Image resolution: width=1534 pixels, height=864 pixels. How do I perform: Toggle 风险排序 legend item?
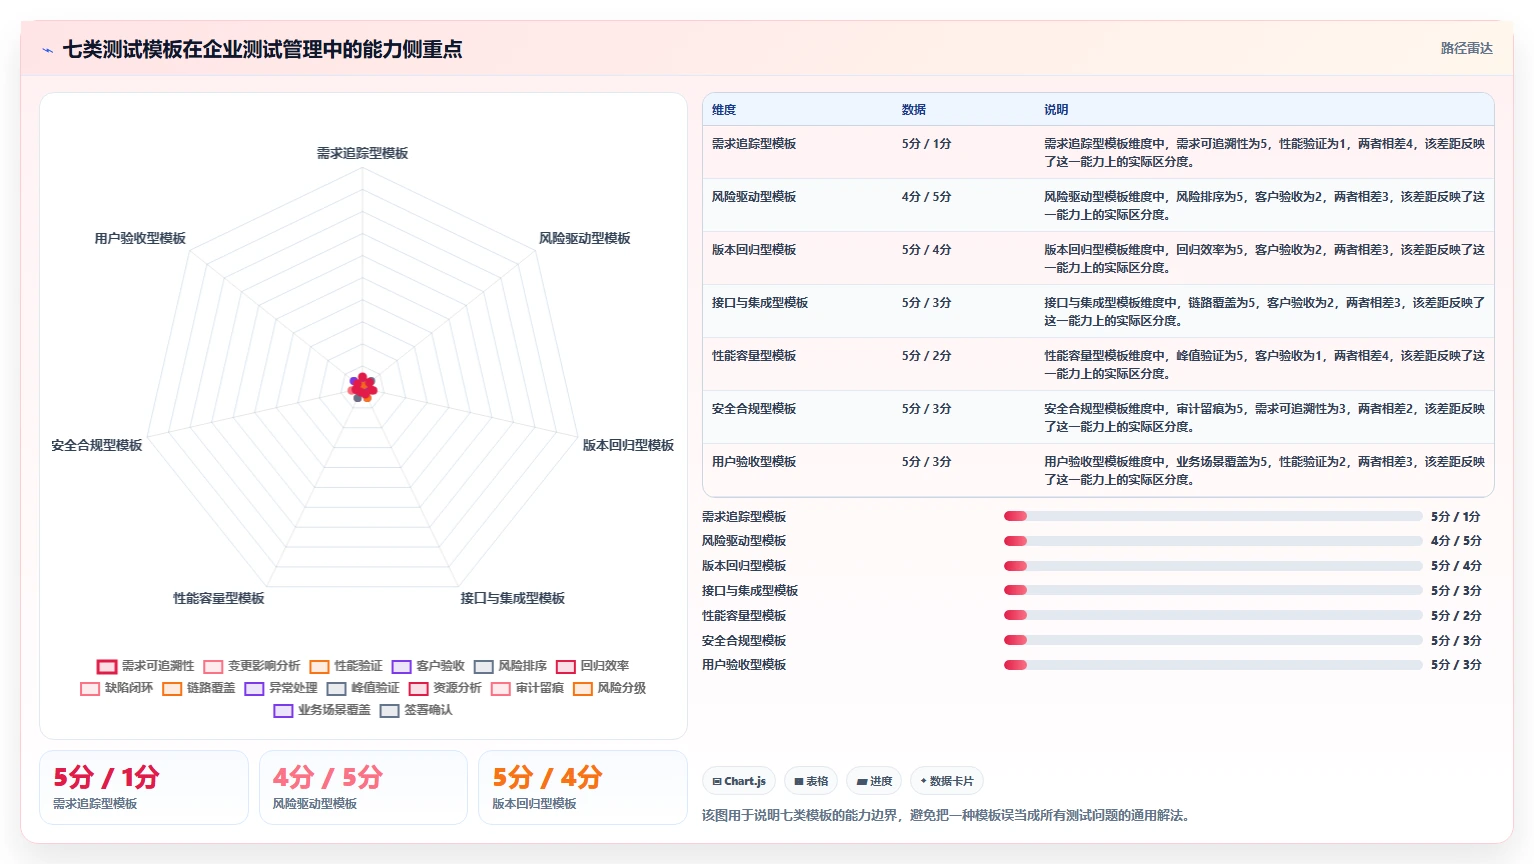(510, 666)
